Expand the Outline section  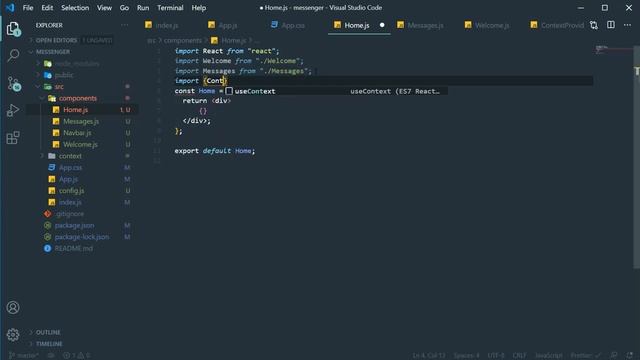coord(48,332)
